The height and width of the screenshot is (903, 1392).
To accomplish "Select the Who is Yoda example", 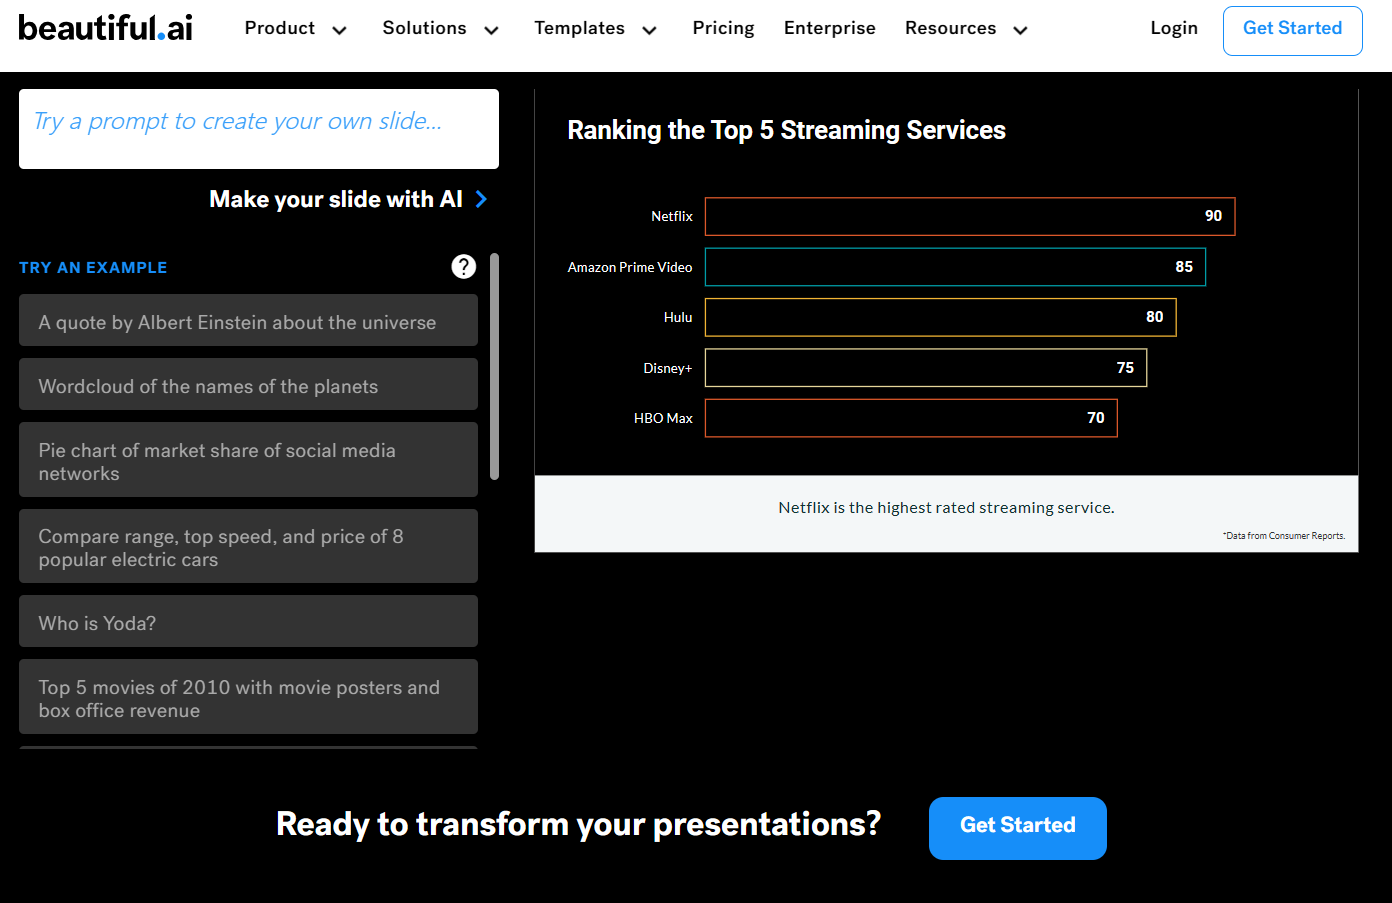I will point(248,621).
